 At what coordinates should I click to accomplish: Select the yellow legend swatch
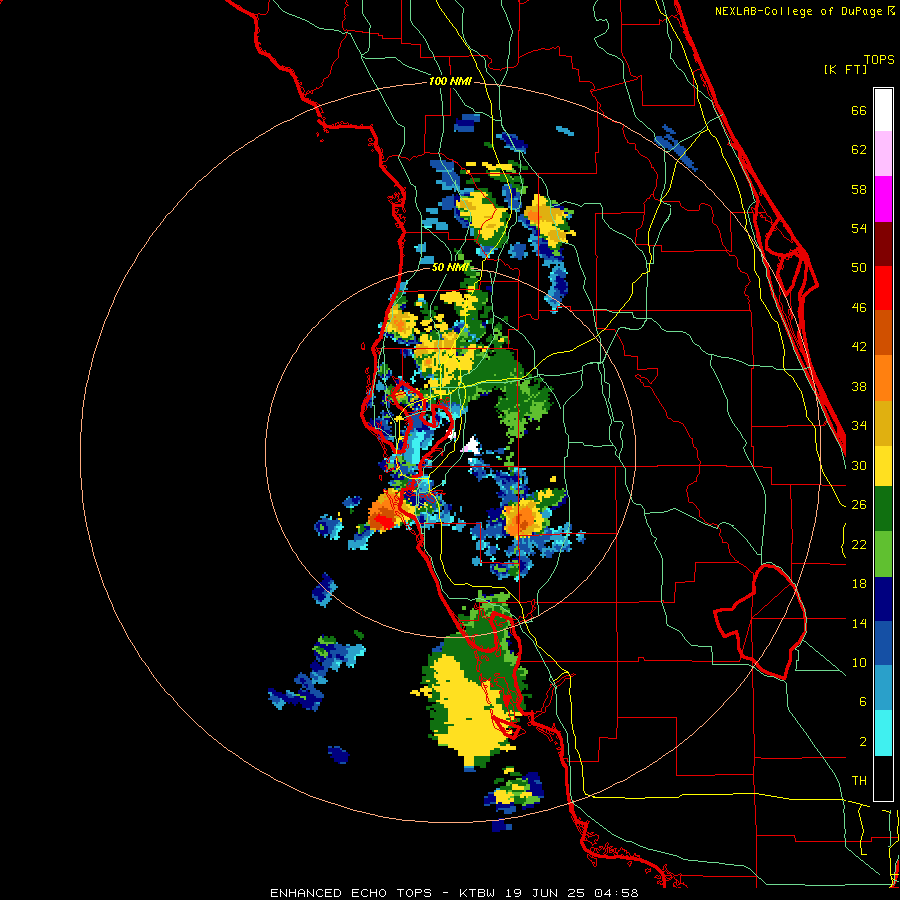tap(883, 466)
